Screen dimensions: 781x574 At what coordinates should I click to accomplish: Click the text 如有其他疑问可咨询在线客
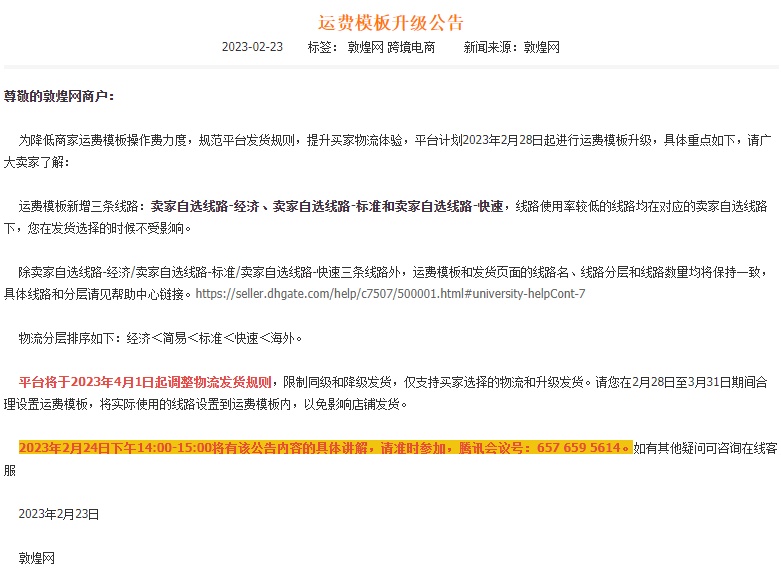705,448
